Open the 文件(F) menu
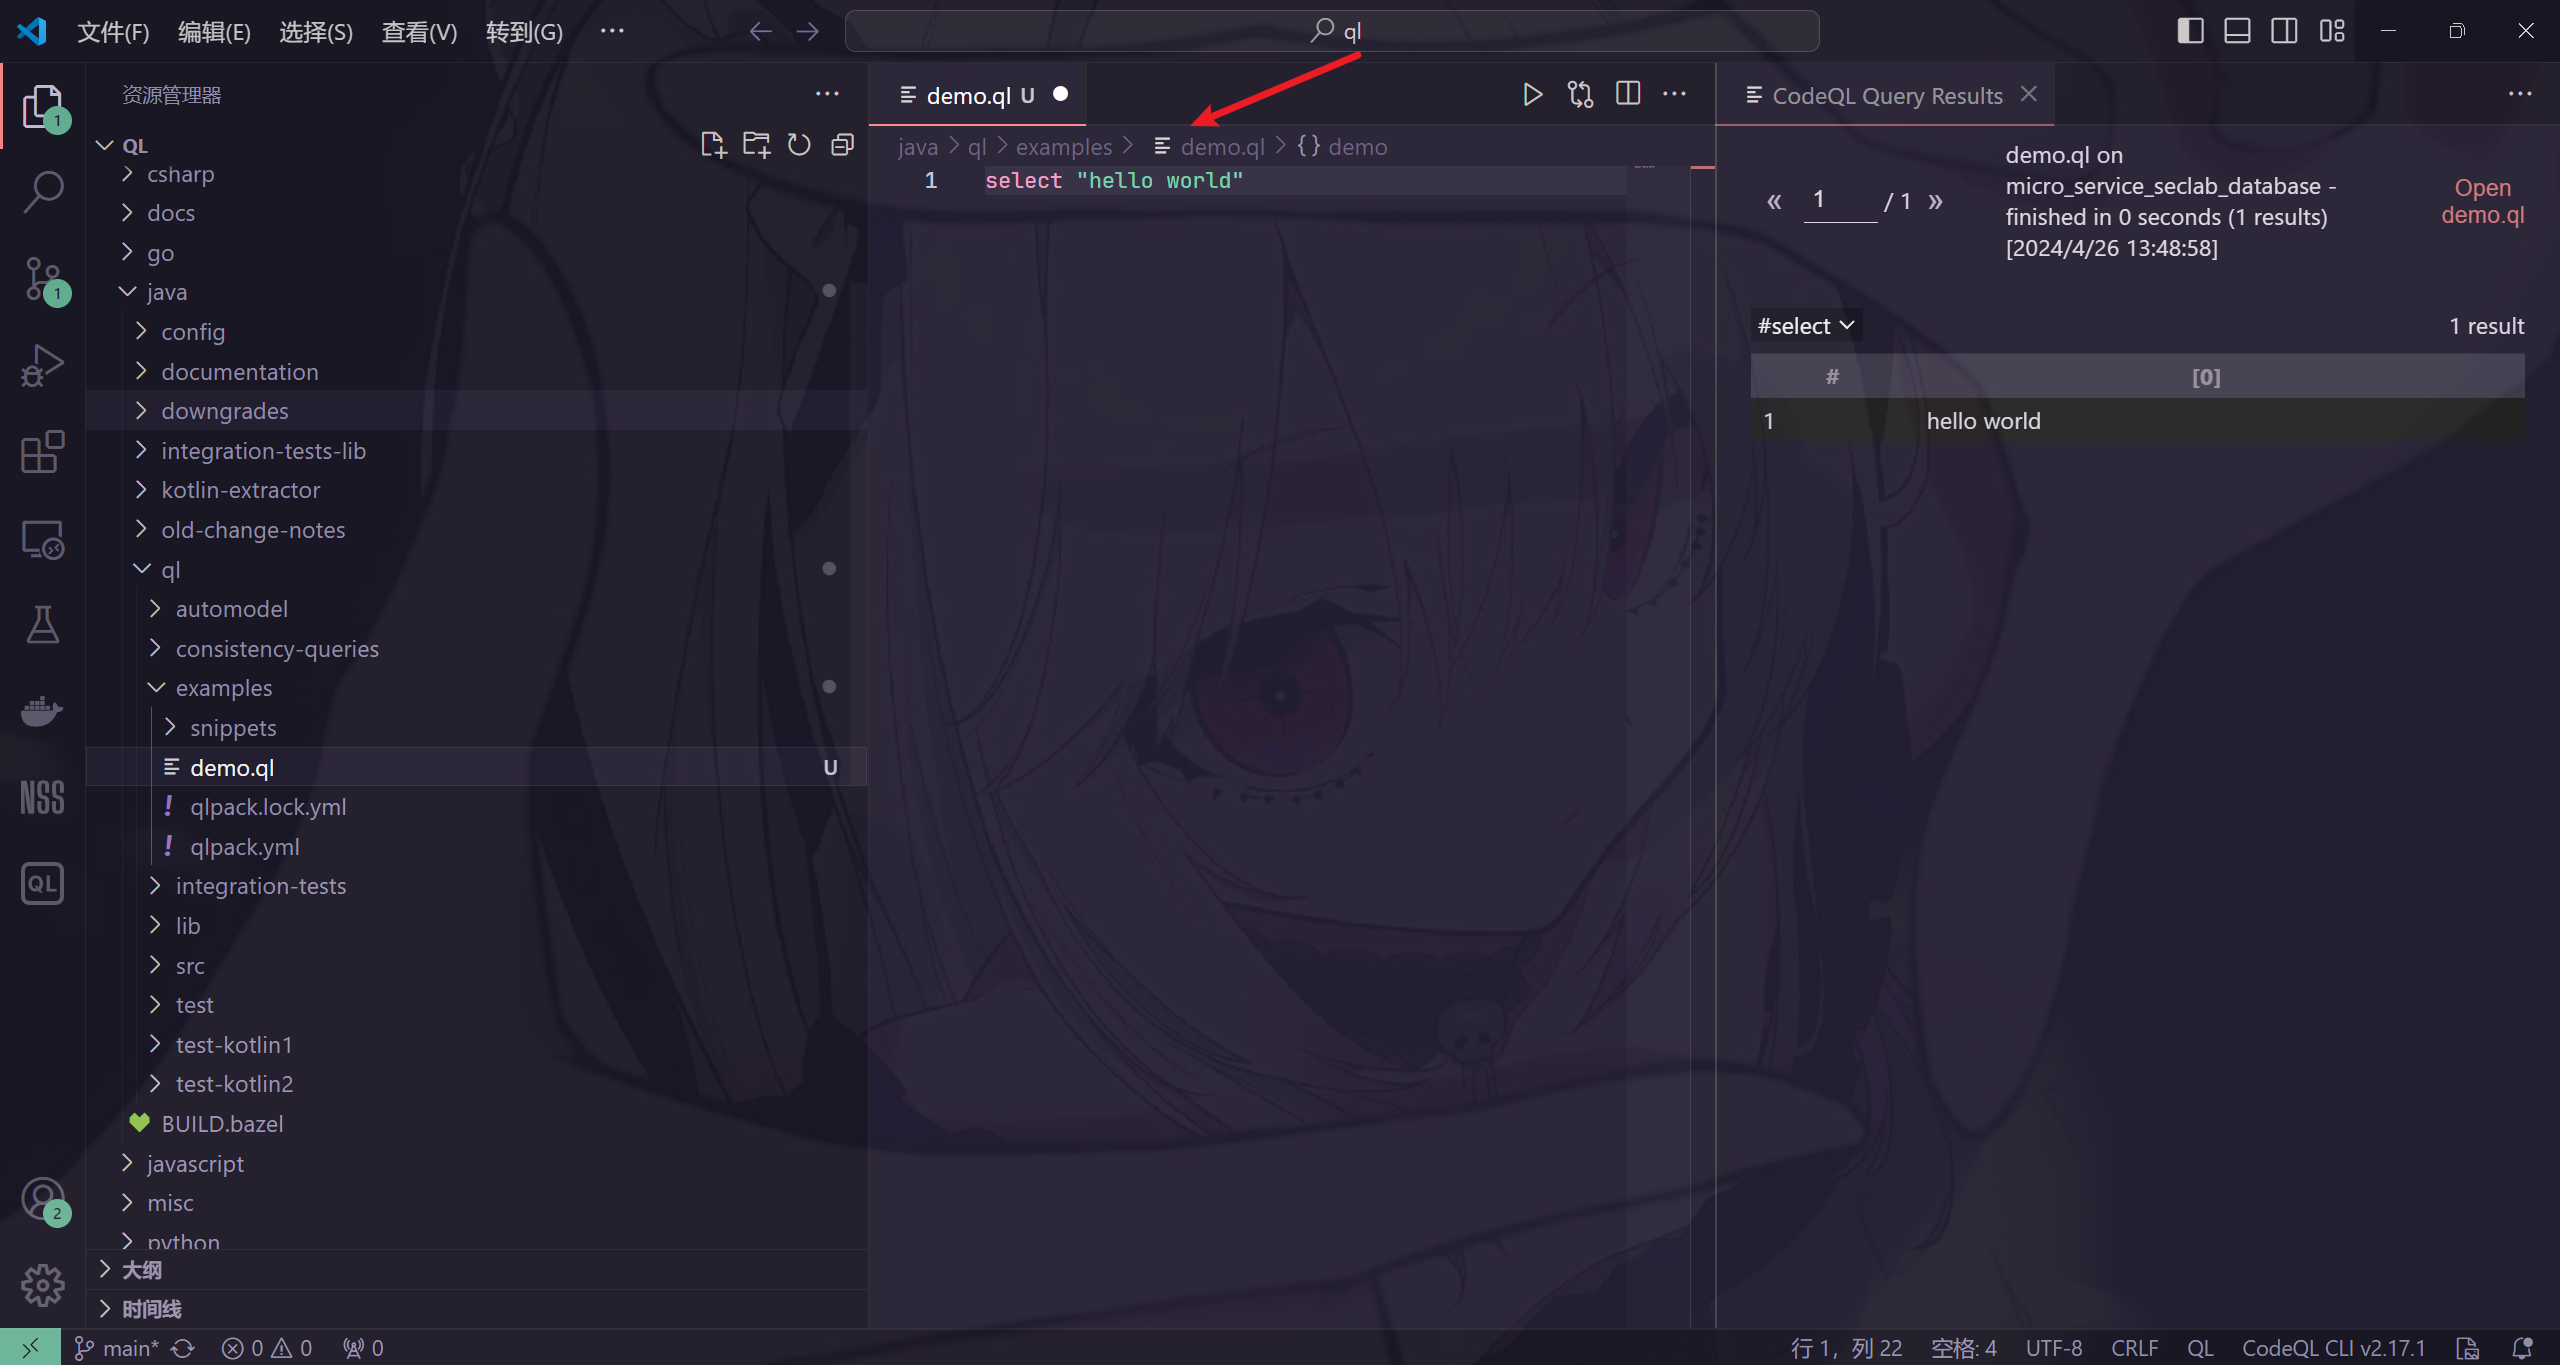Screen dimensions: 2560x1365 113,32
